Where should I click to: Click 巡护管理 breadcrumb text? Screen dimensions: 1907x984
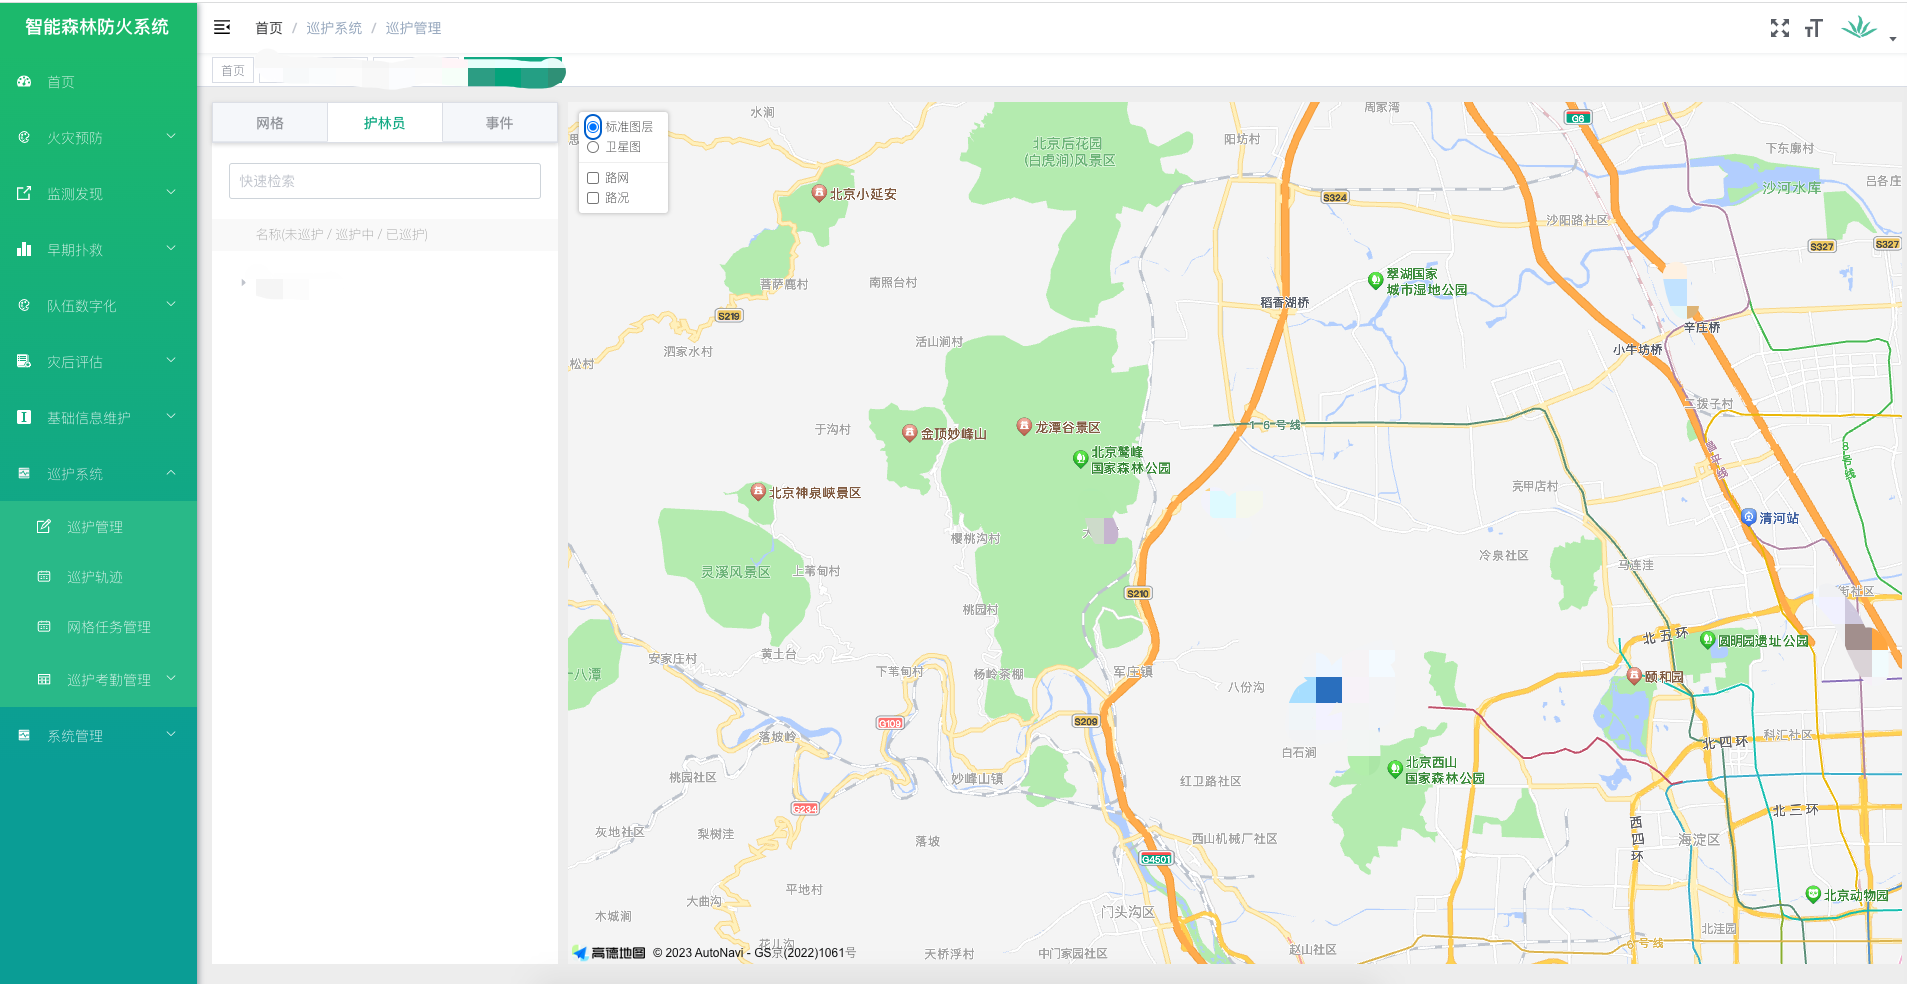tap(413, 28)
